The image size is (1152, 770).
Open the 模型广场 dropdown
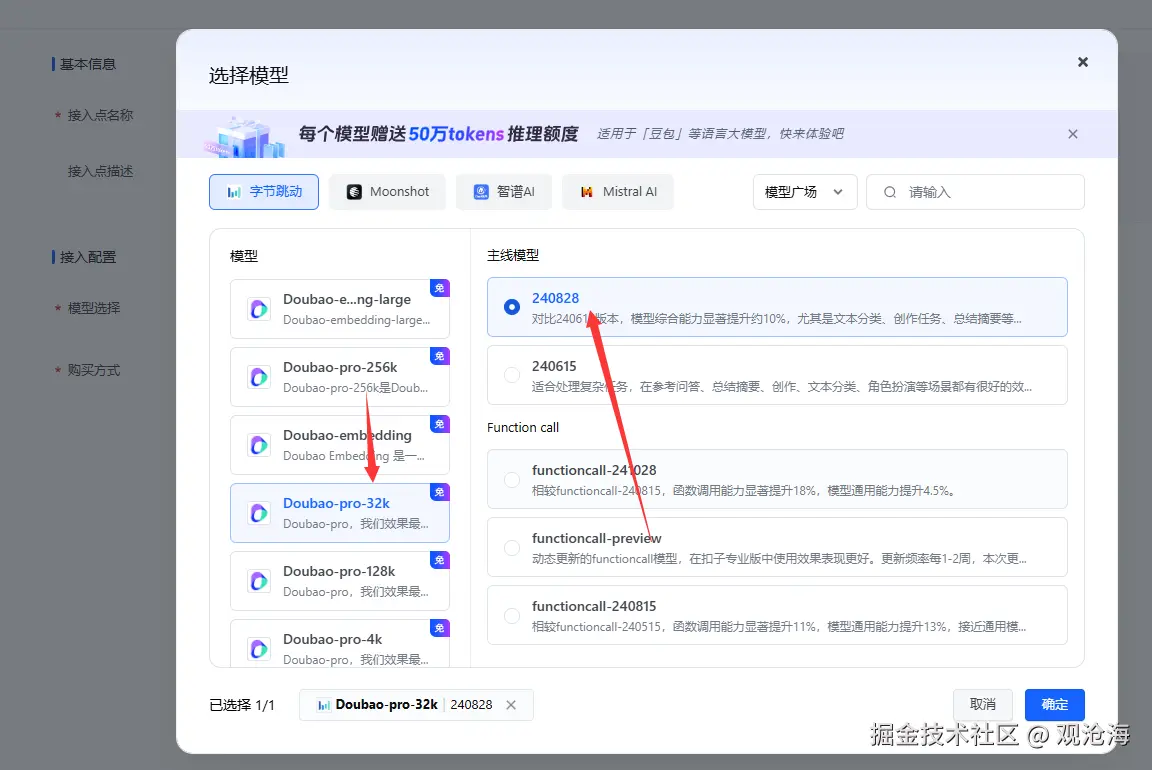(804, 192)
